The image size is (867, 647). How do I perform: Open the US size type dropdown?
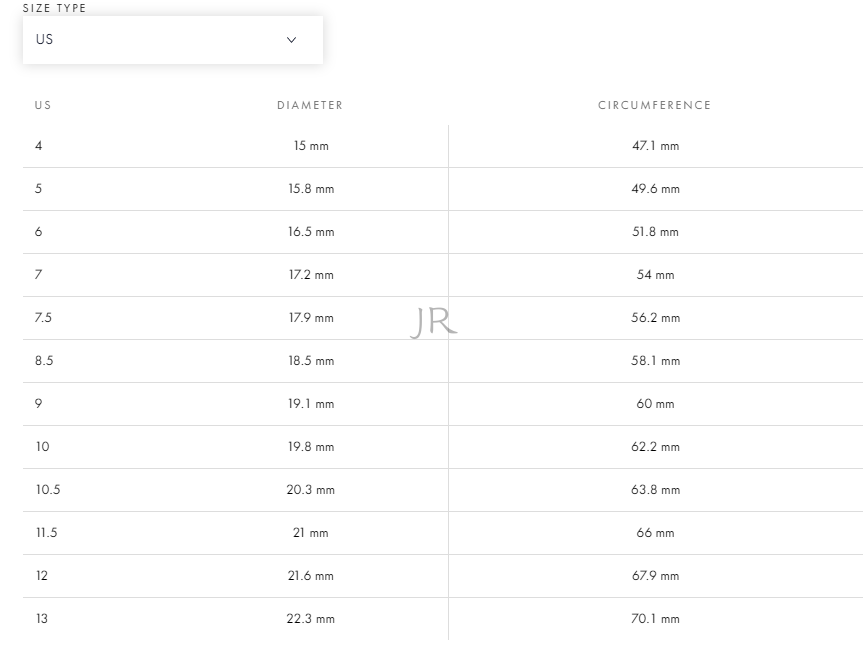tap(173, 40)
